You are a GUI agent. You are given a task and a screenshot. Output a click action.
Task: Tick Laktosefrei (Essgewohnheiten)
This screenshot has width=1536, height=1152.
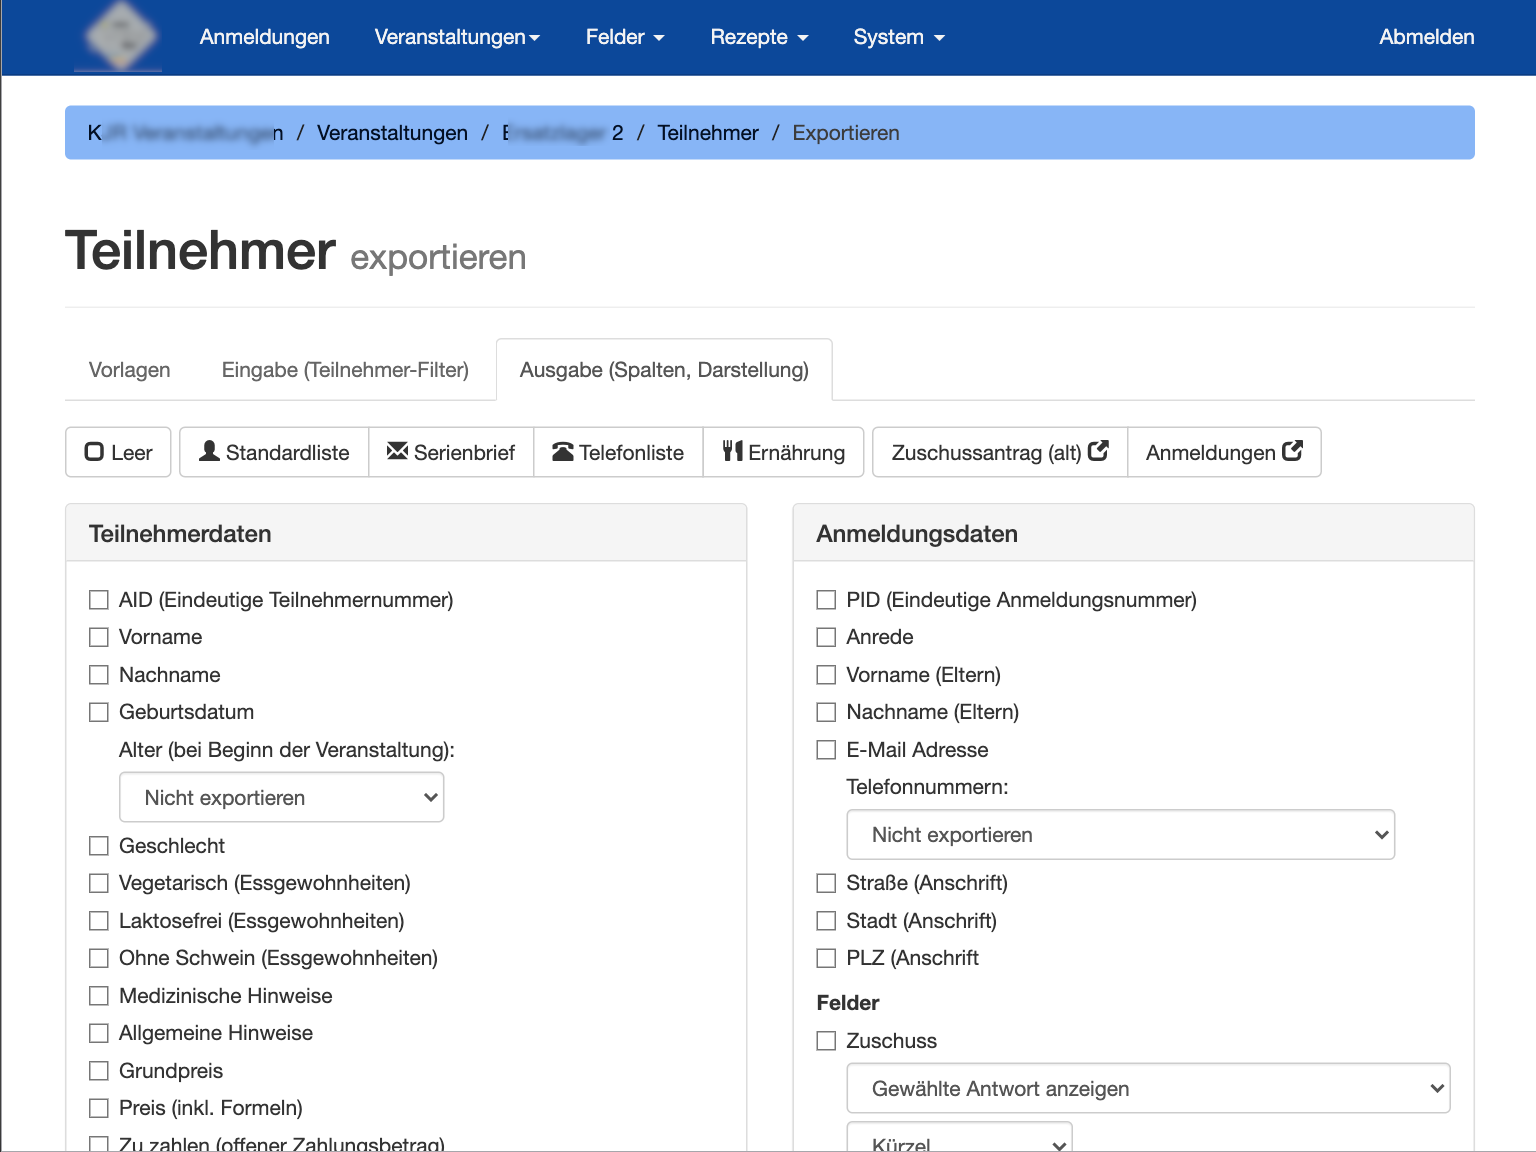(99, 921)
